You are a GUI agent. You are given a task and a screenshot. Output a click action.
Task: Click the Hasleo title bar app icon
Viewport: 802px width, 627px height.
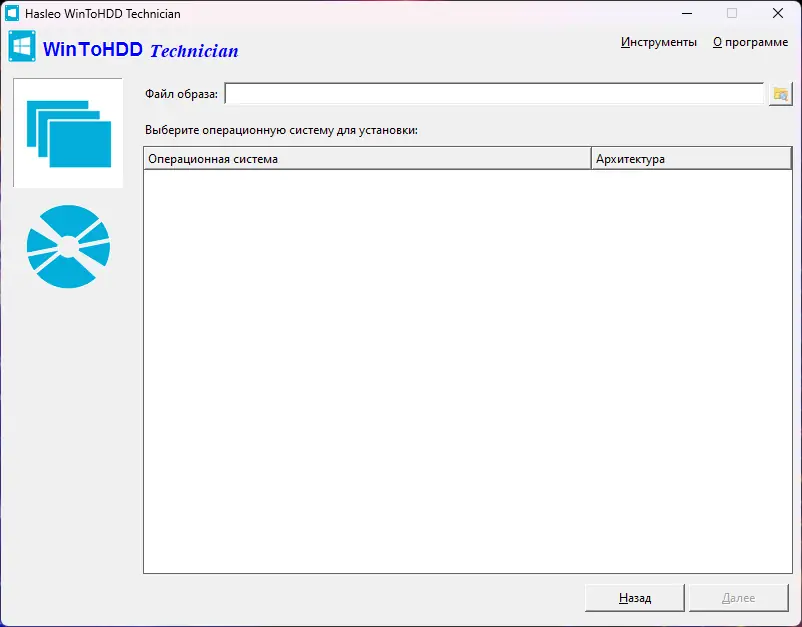(12, 13)
